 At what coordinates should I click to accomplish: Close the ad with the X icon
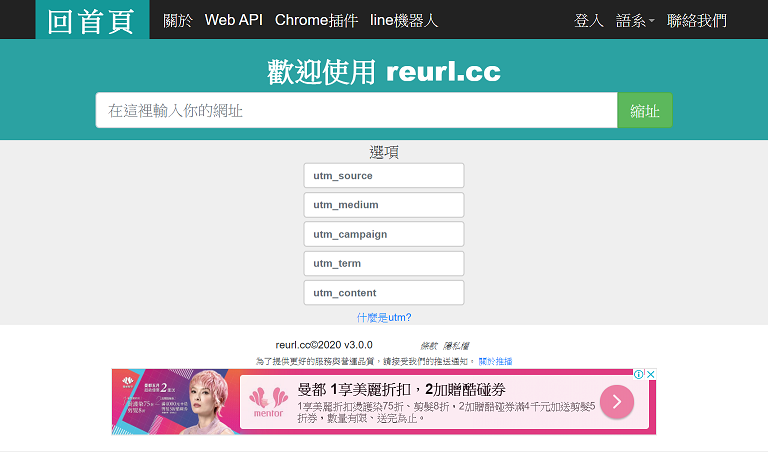click(650, 375)
